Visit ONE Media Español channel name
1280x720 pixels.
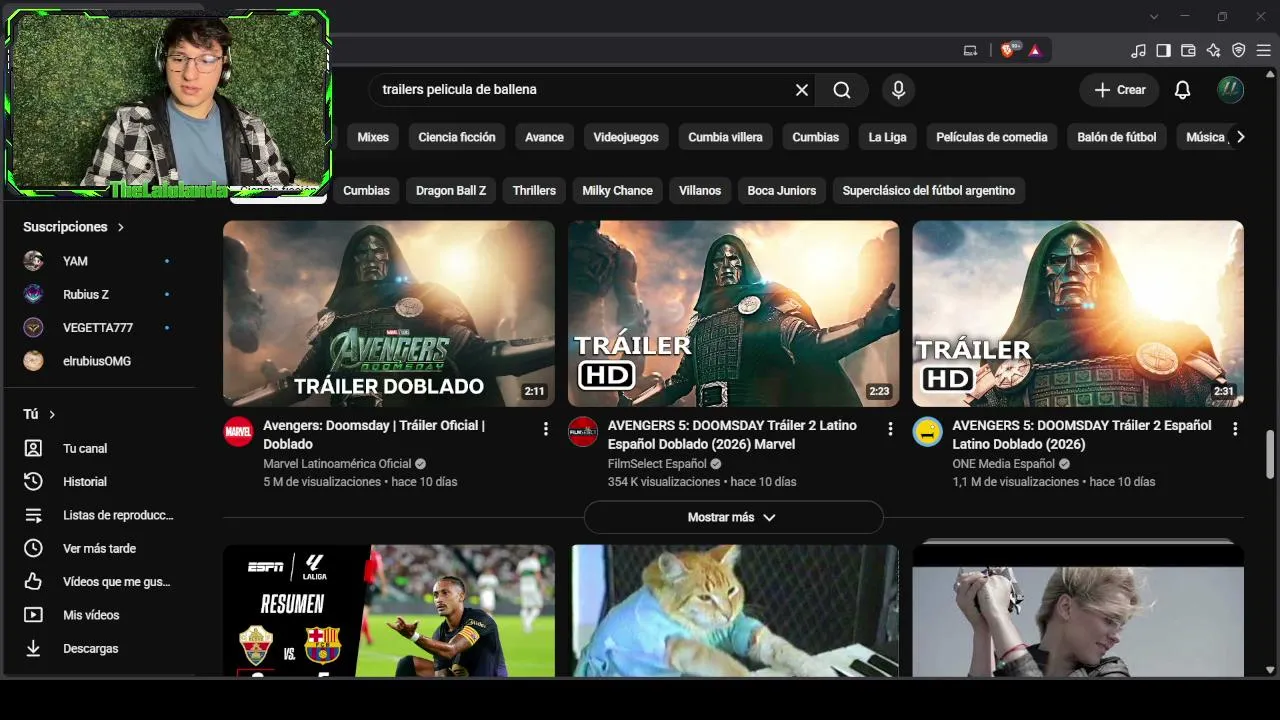(x=1003, y=464)
